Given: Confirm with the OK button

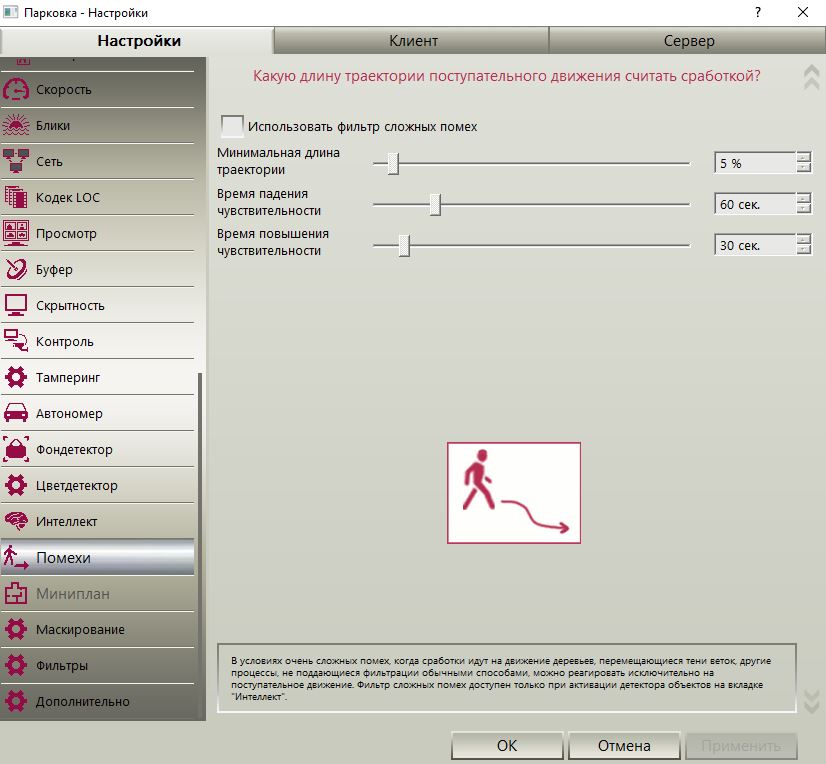Looking at the screenshot, I should [507, 746].
